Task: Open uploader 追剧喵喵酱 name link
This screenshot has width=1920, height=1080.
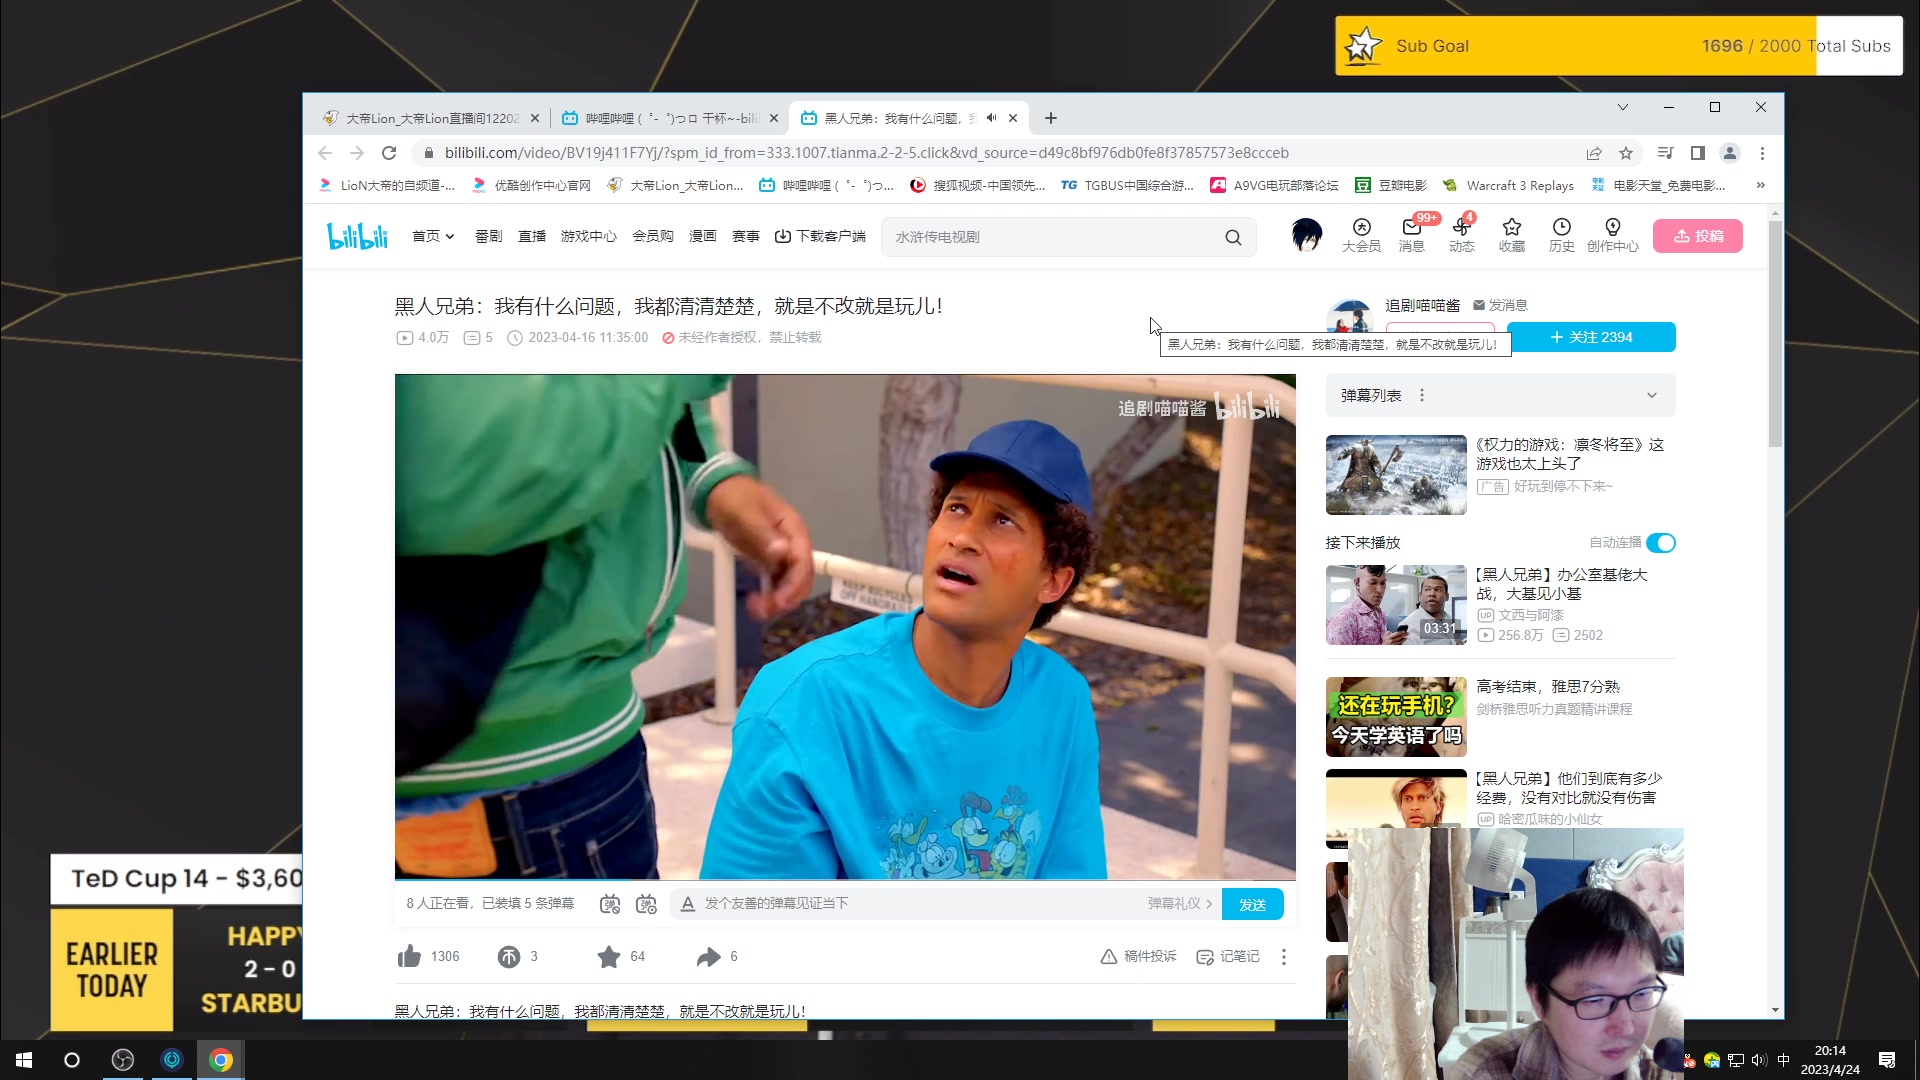Action: point(1422,305)
